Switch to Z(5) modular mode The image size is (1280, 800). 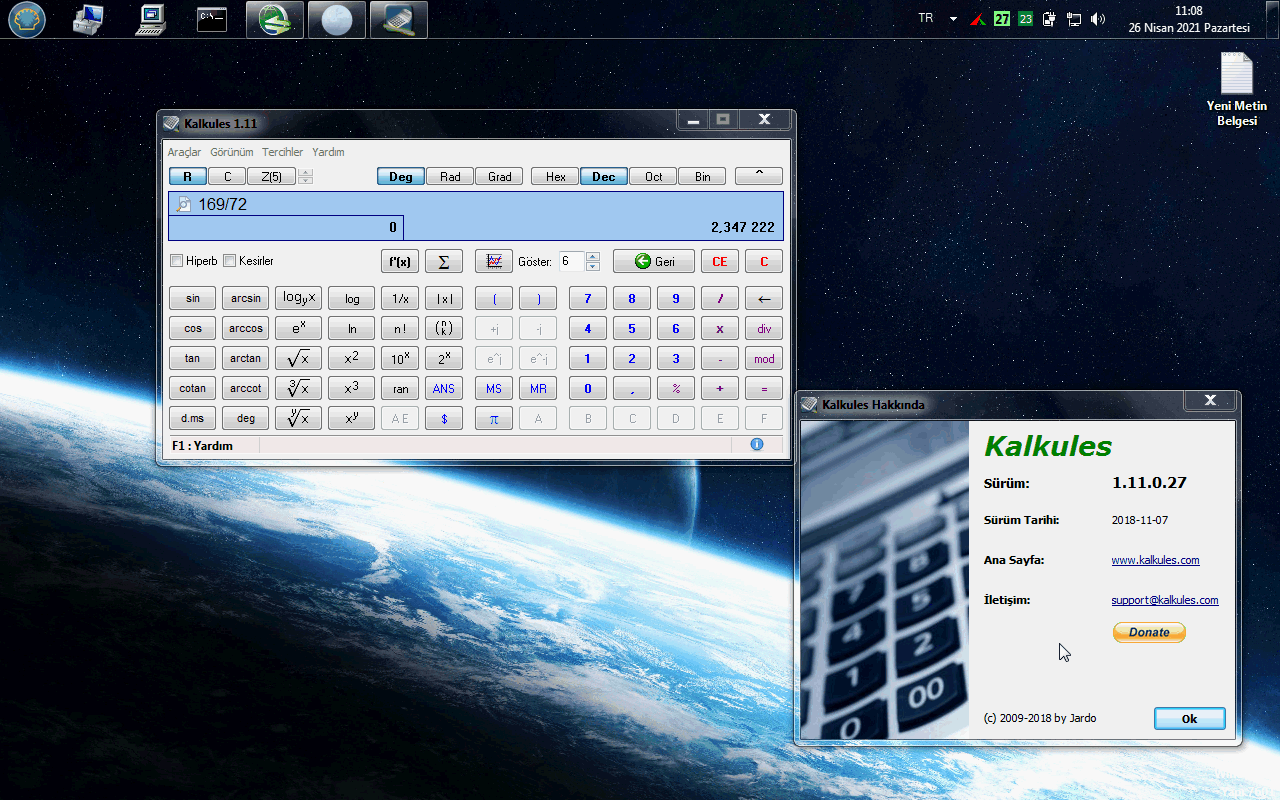(x=271, y=176)
